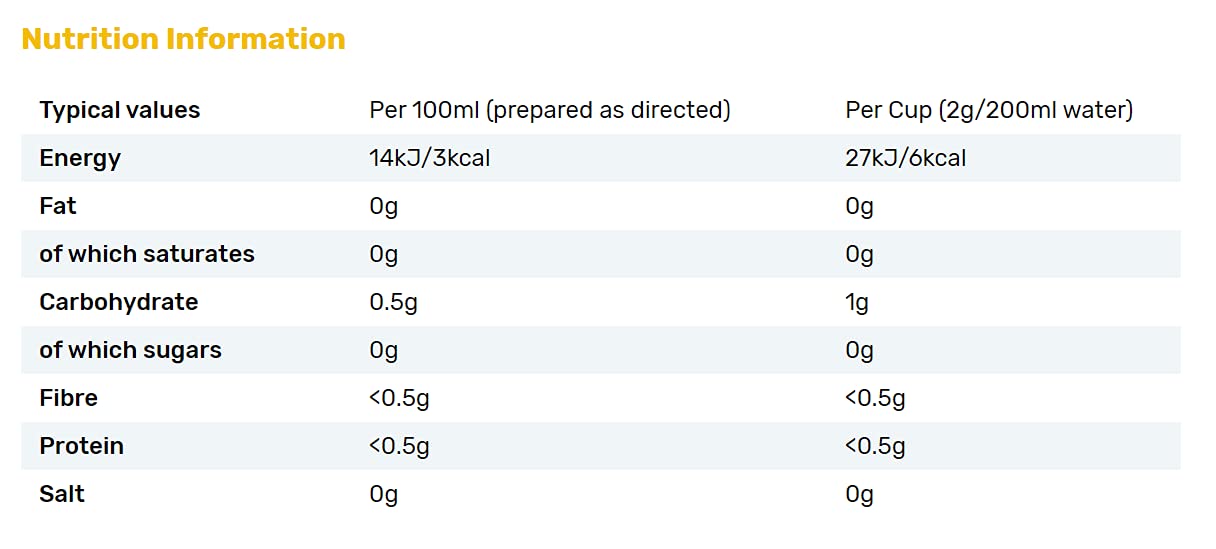Click the Salt row label
The height and width of the screenshot is (549, 1216).
62,494
